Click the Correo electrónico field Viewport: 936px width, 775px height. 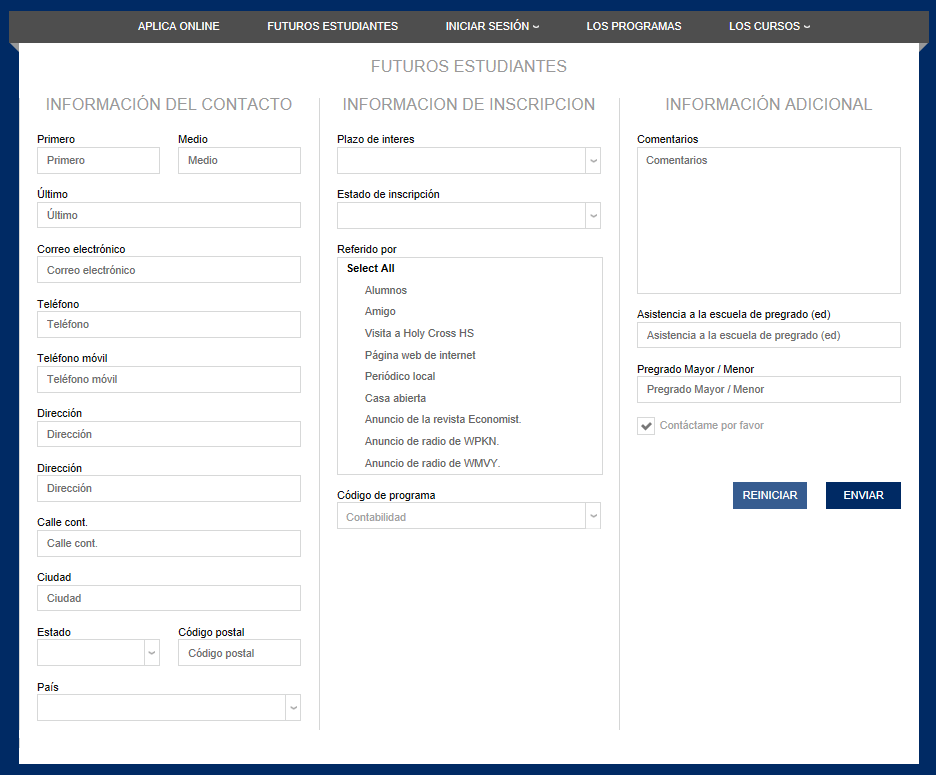coord(168,269)
